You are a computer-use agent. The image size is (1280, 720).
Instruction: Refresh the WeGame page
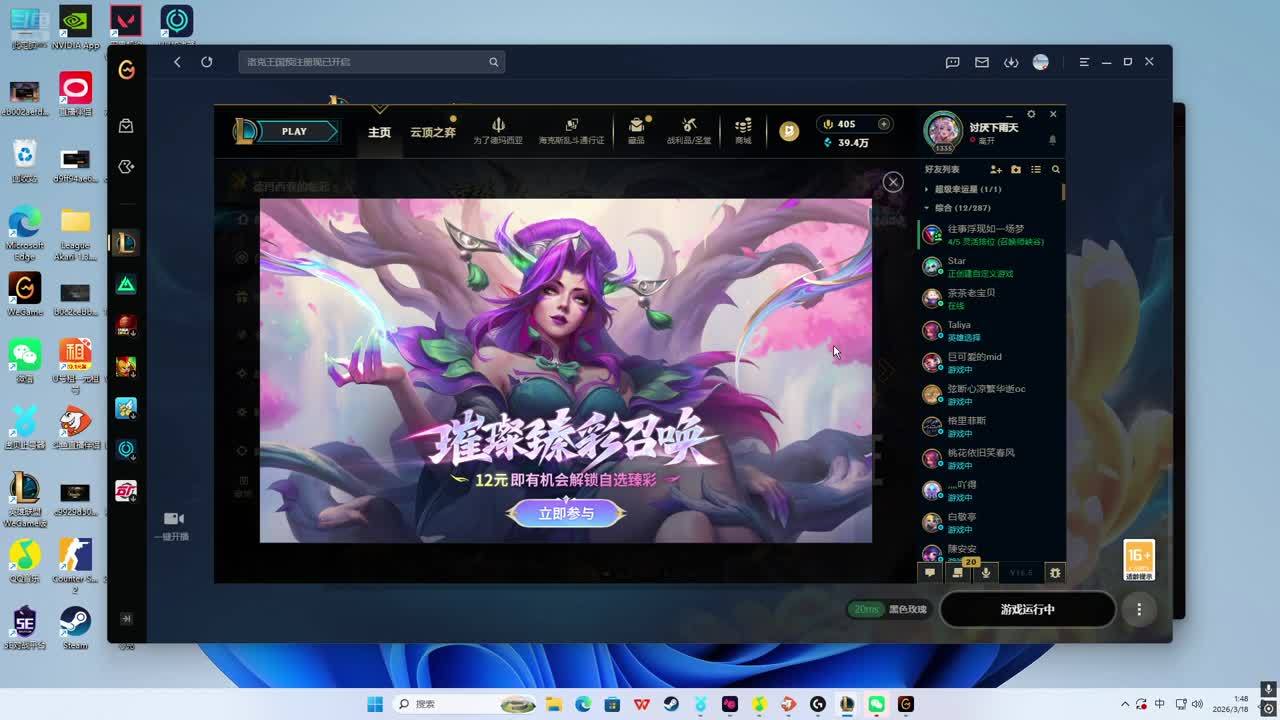(207, 62)
